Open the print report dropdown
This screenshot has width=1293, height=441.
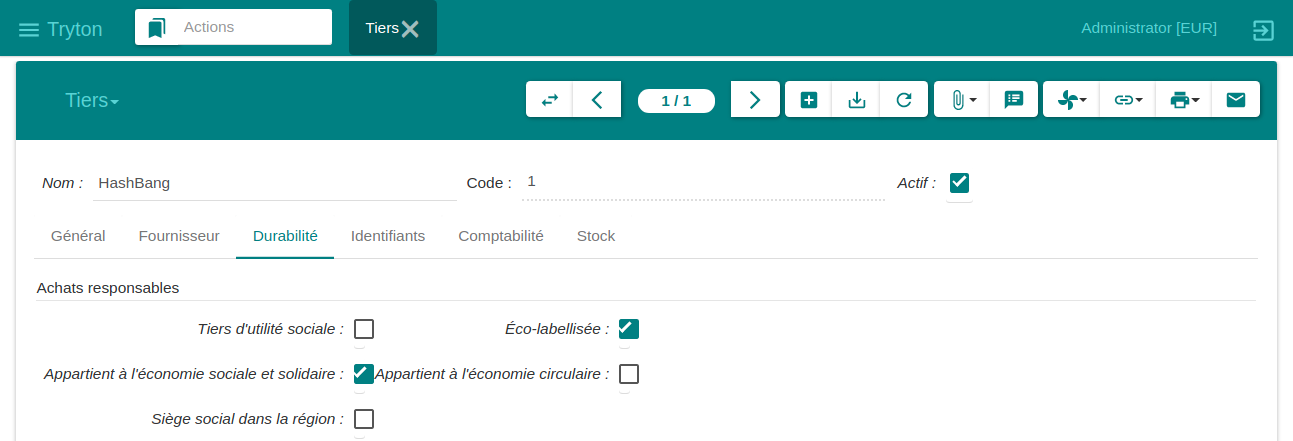click(1184, 100)
